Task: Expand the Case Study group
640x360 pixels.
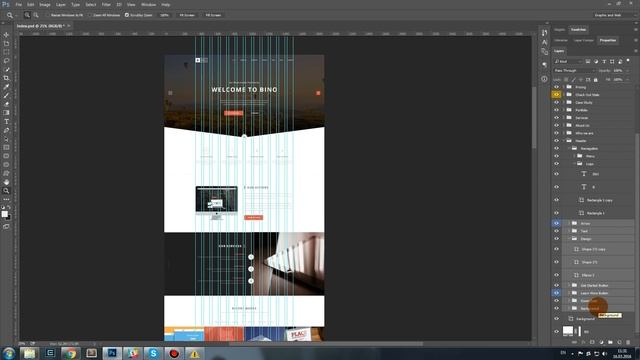Action: click(x=564, y=102)
